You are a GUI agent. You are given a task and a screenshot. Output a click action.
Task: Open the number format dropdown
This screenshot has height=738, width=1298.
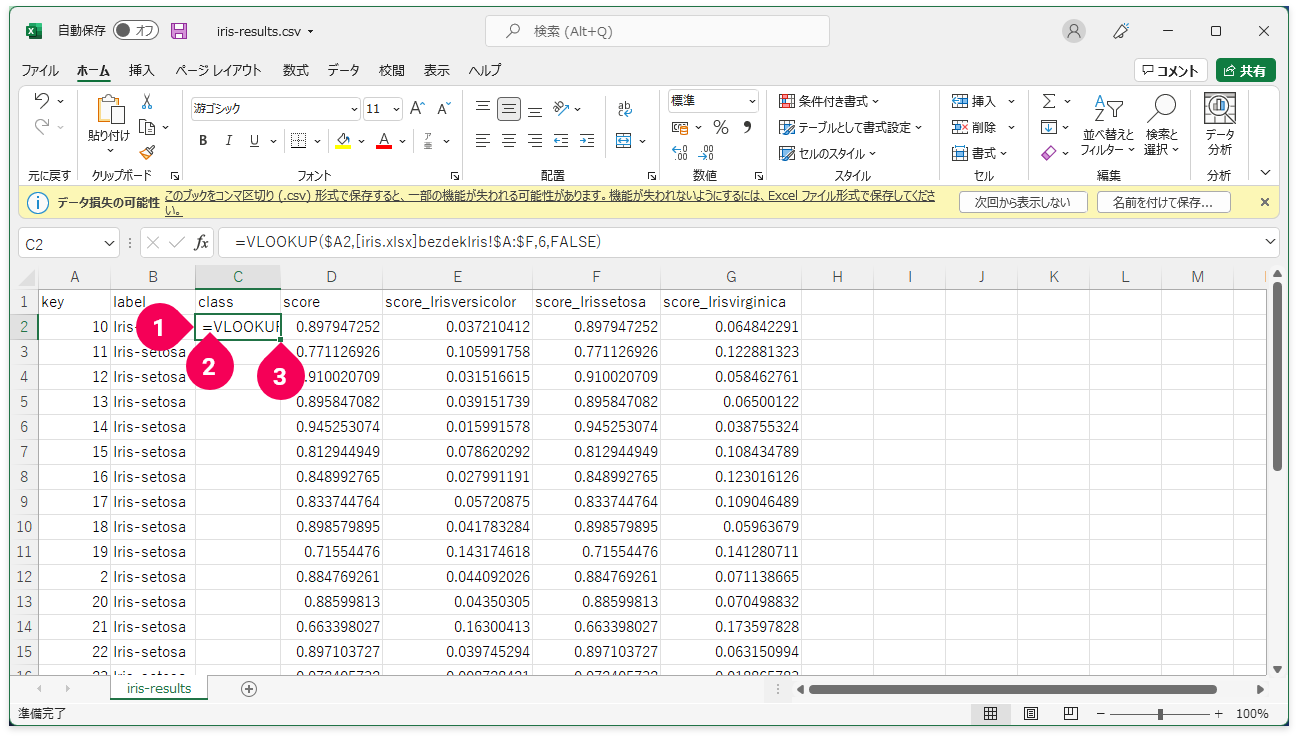752,101
